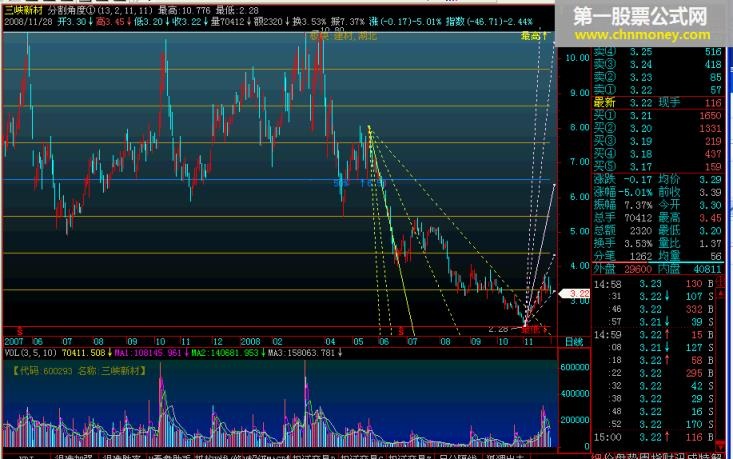Click the 【代码:600293 名称:三峡新材】 volume pane label
The height and width of the screenshot is (459, 733).
click(x=79, y=371)
